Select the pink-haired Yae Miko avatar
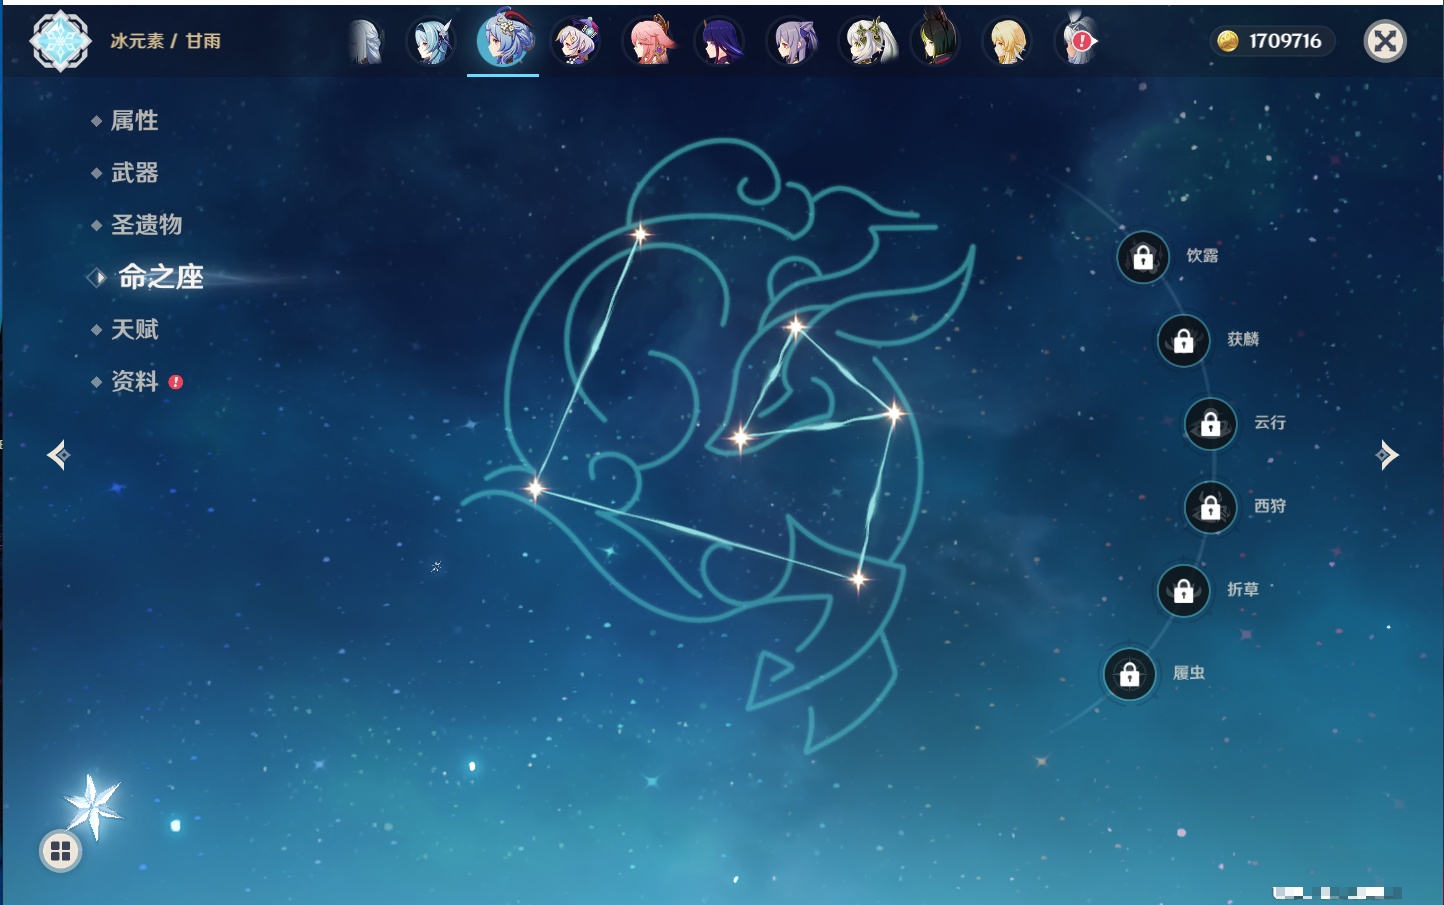1444x905 pixels. click(650, 42)
